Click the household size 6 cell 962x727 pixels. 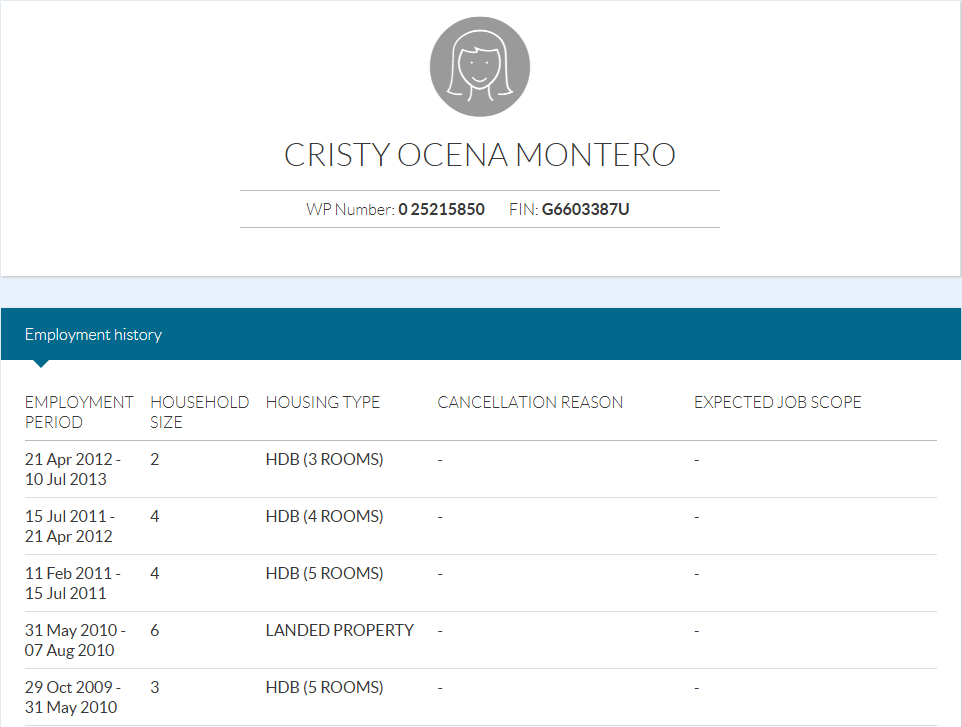tap(155, 631)
